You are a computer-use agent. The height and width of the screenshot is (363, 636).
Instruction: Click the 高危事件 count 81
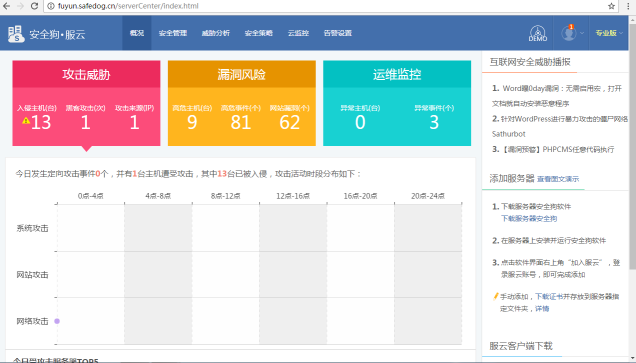(x=241, y=122)
